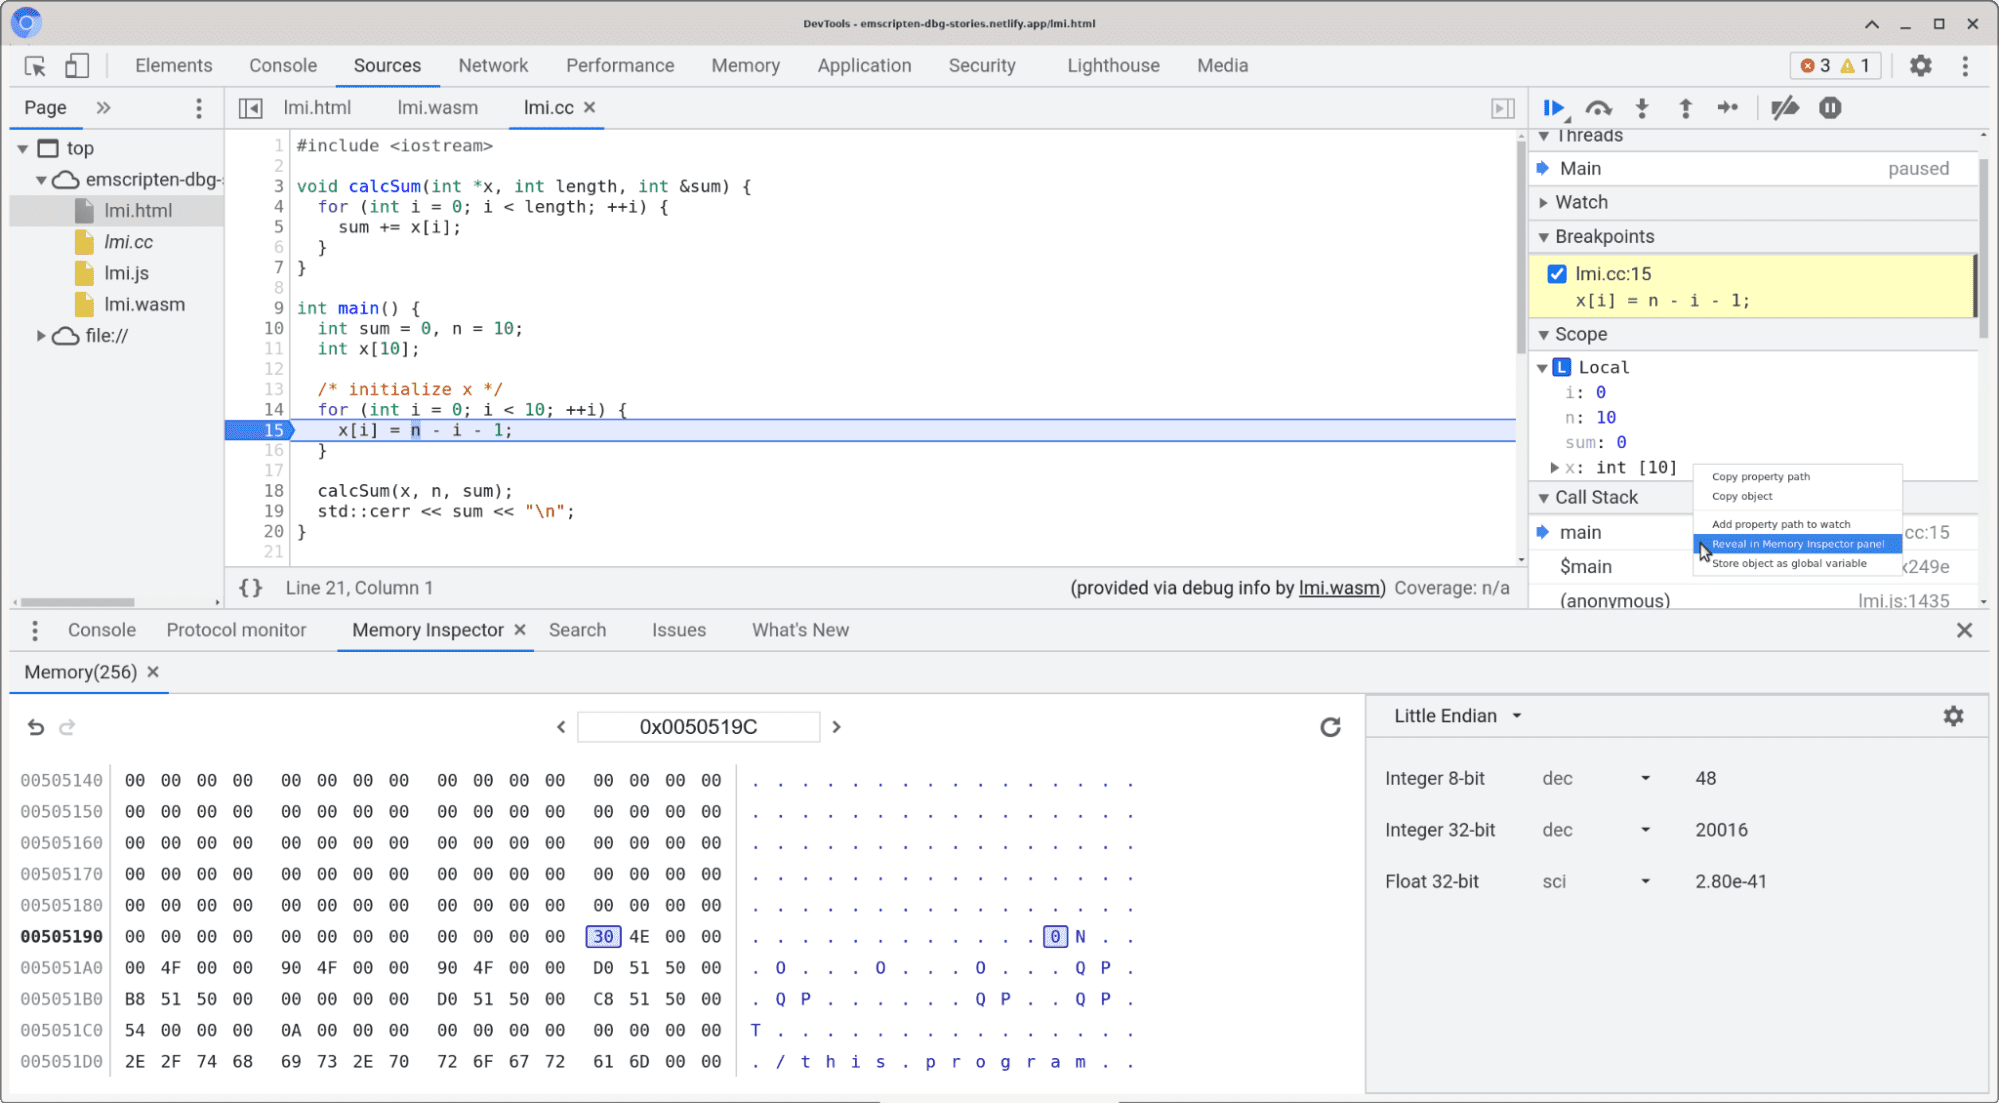Click the refresh memory inspector button
The width and height of the screenshot is (1999, 1103).
[1331, 727]
